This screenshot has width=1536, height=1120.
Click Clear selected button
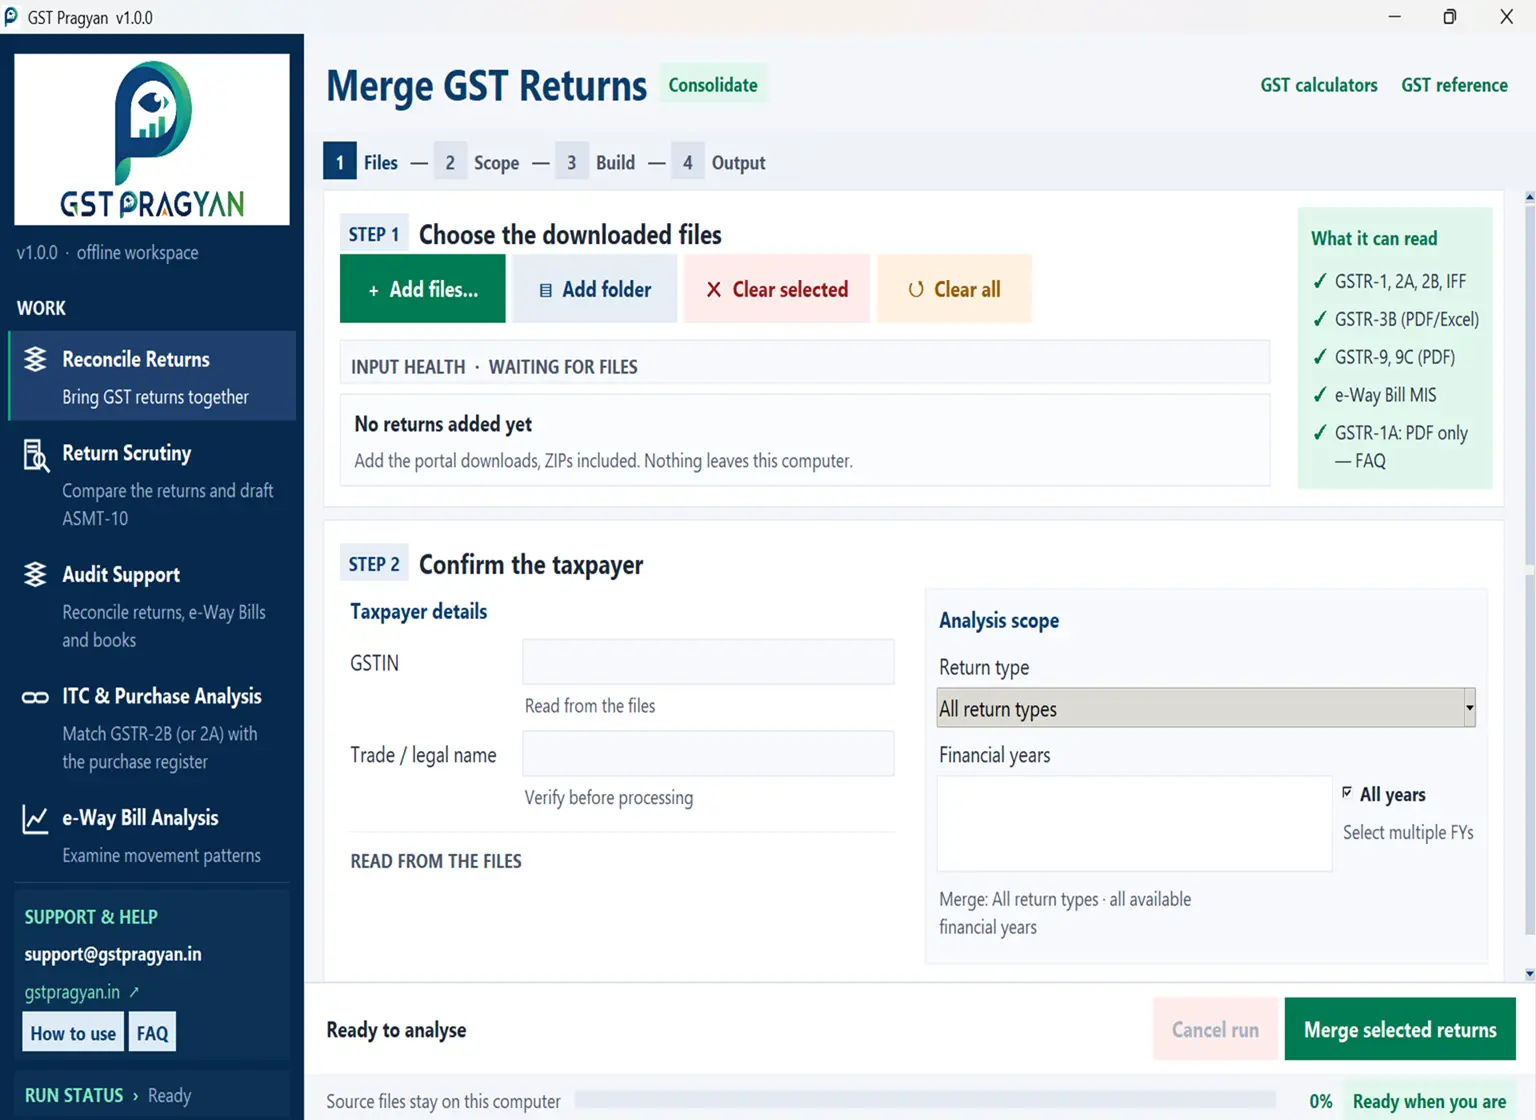click(x=777, y=289)
